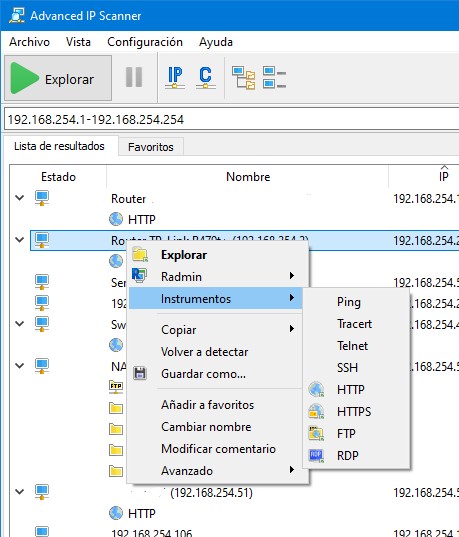This screenshot has width=459, height=537.
Task: Click the computer icon of the NA row
Action: point(42,366)
